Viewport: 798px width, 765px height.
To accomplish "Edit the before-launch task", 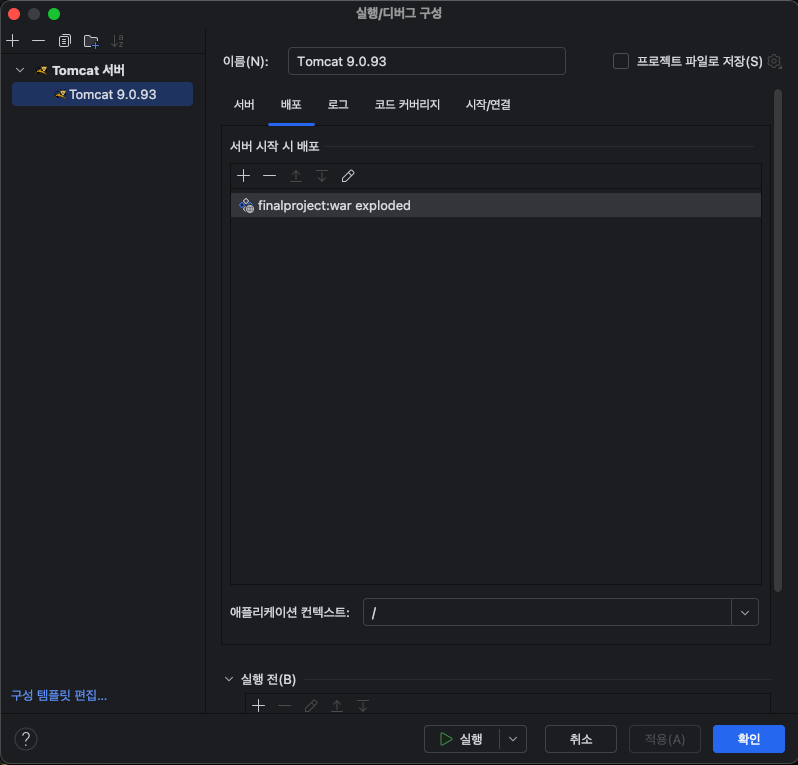I will [x=311, y=705].
